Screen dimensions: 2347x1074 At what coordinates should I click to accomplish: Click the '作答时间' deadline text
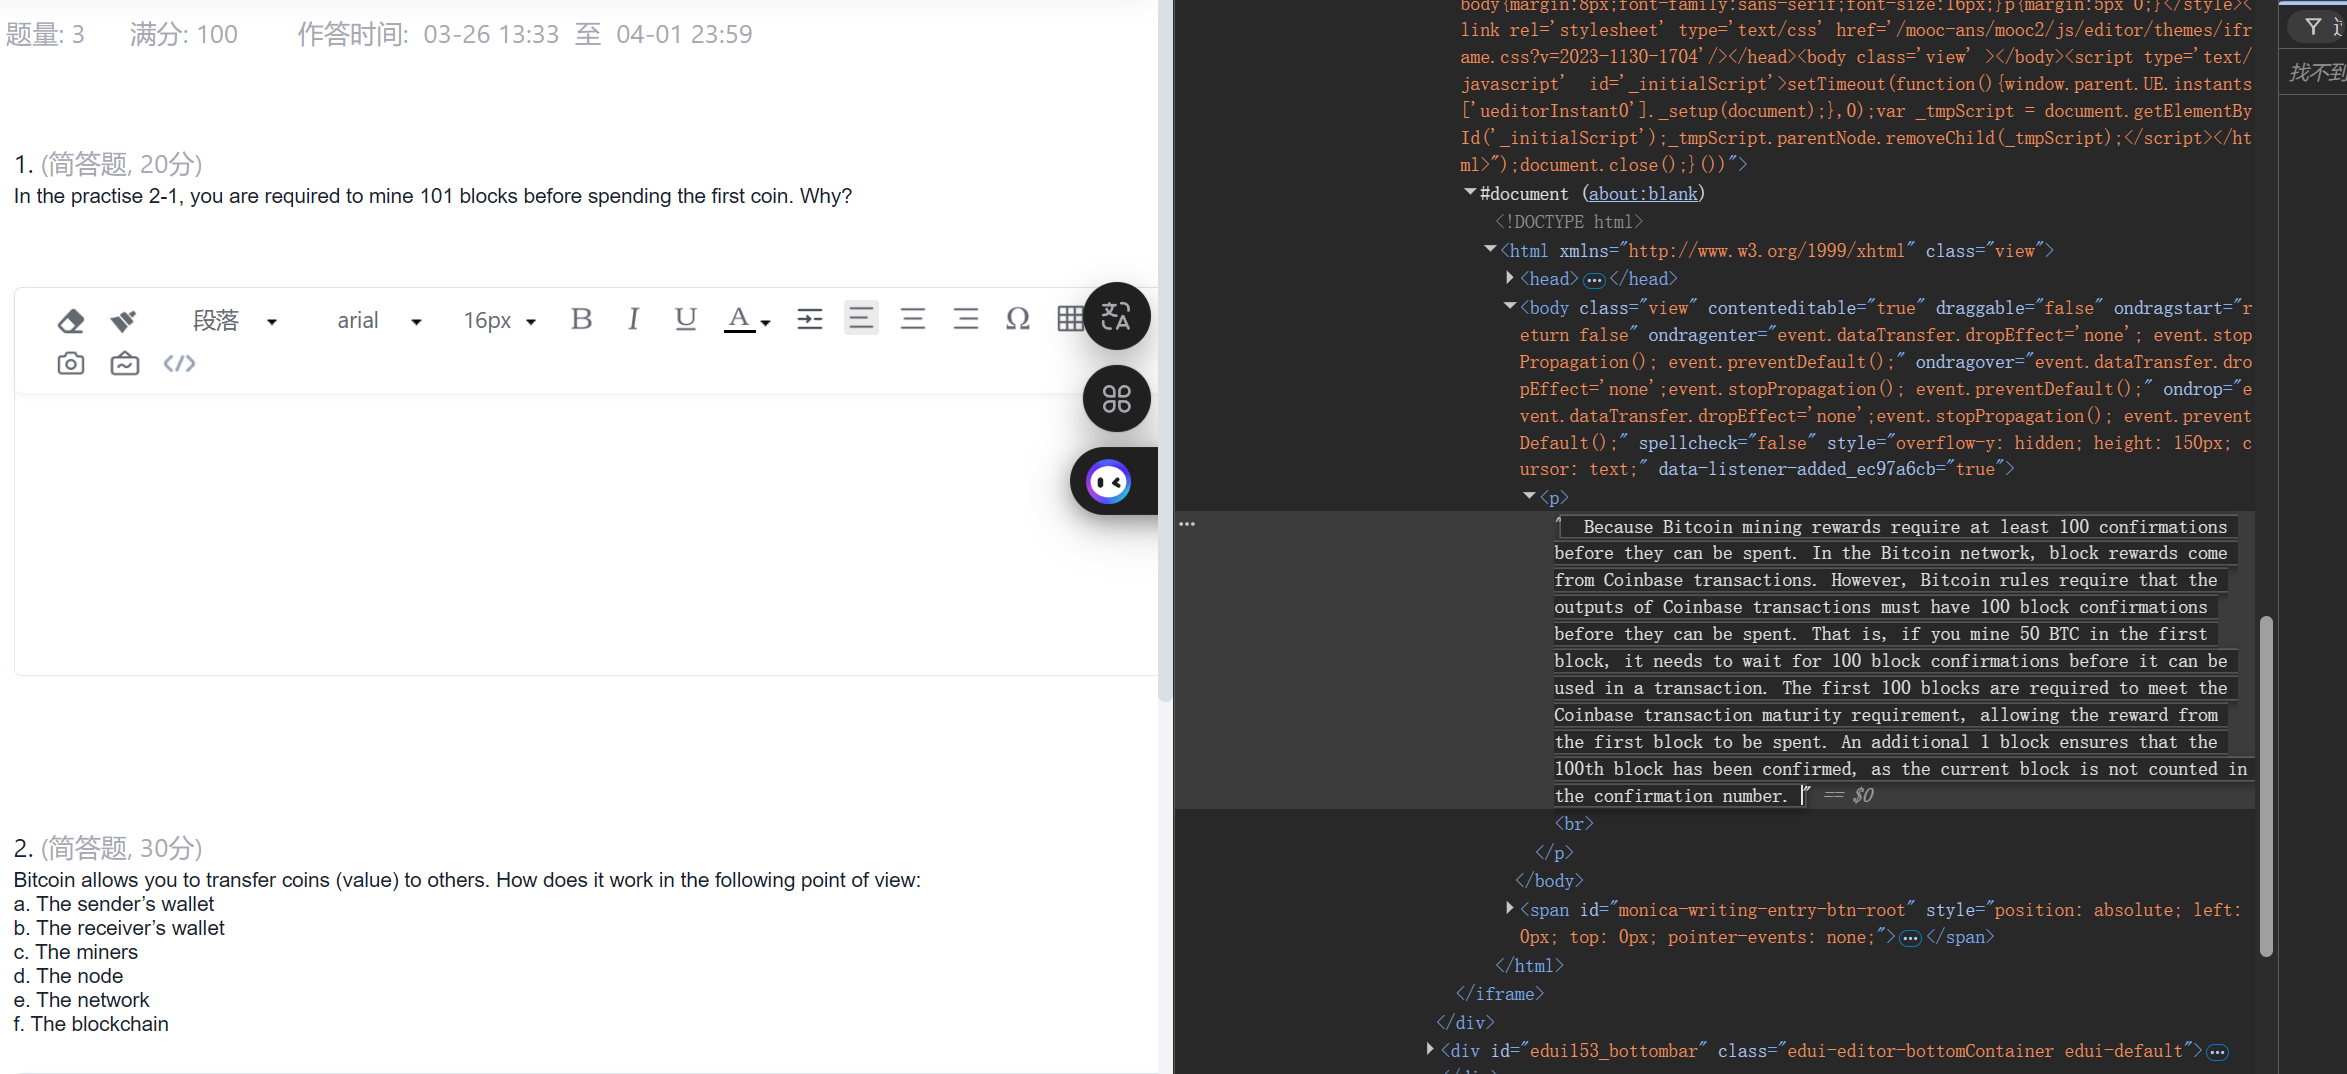(x=525, y=35)
